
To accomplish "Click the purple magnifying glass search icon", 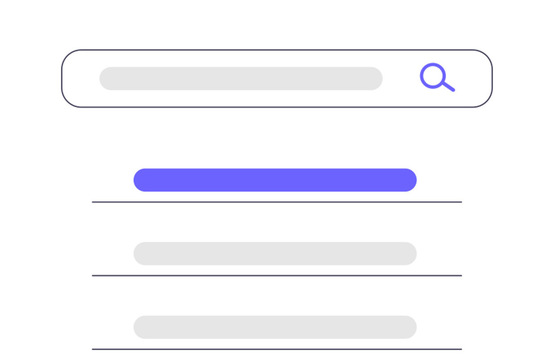I will [x=437, y=77].
